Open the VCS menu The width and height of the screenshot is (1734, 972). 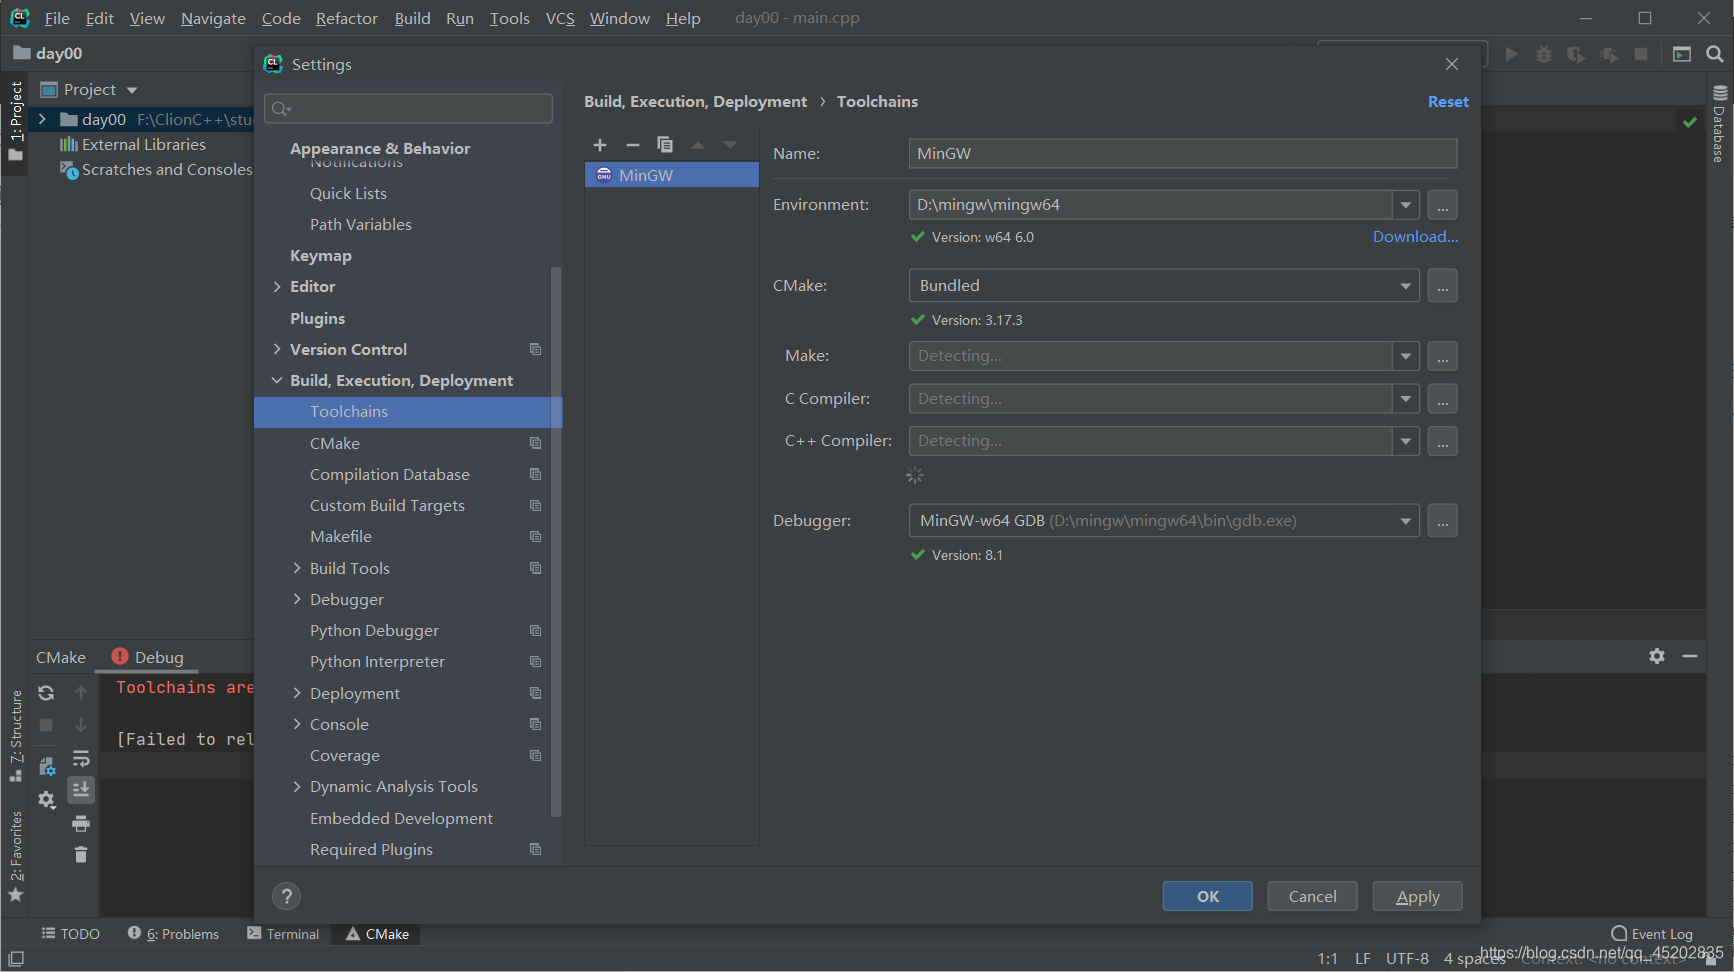(560, 18)
